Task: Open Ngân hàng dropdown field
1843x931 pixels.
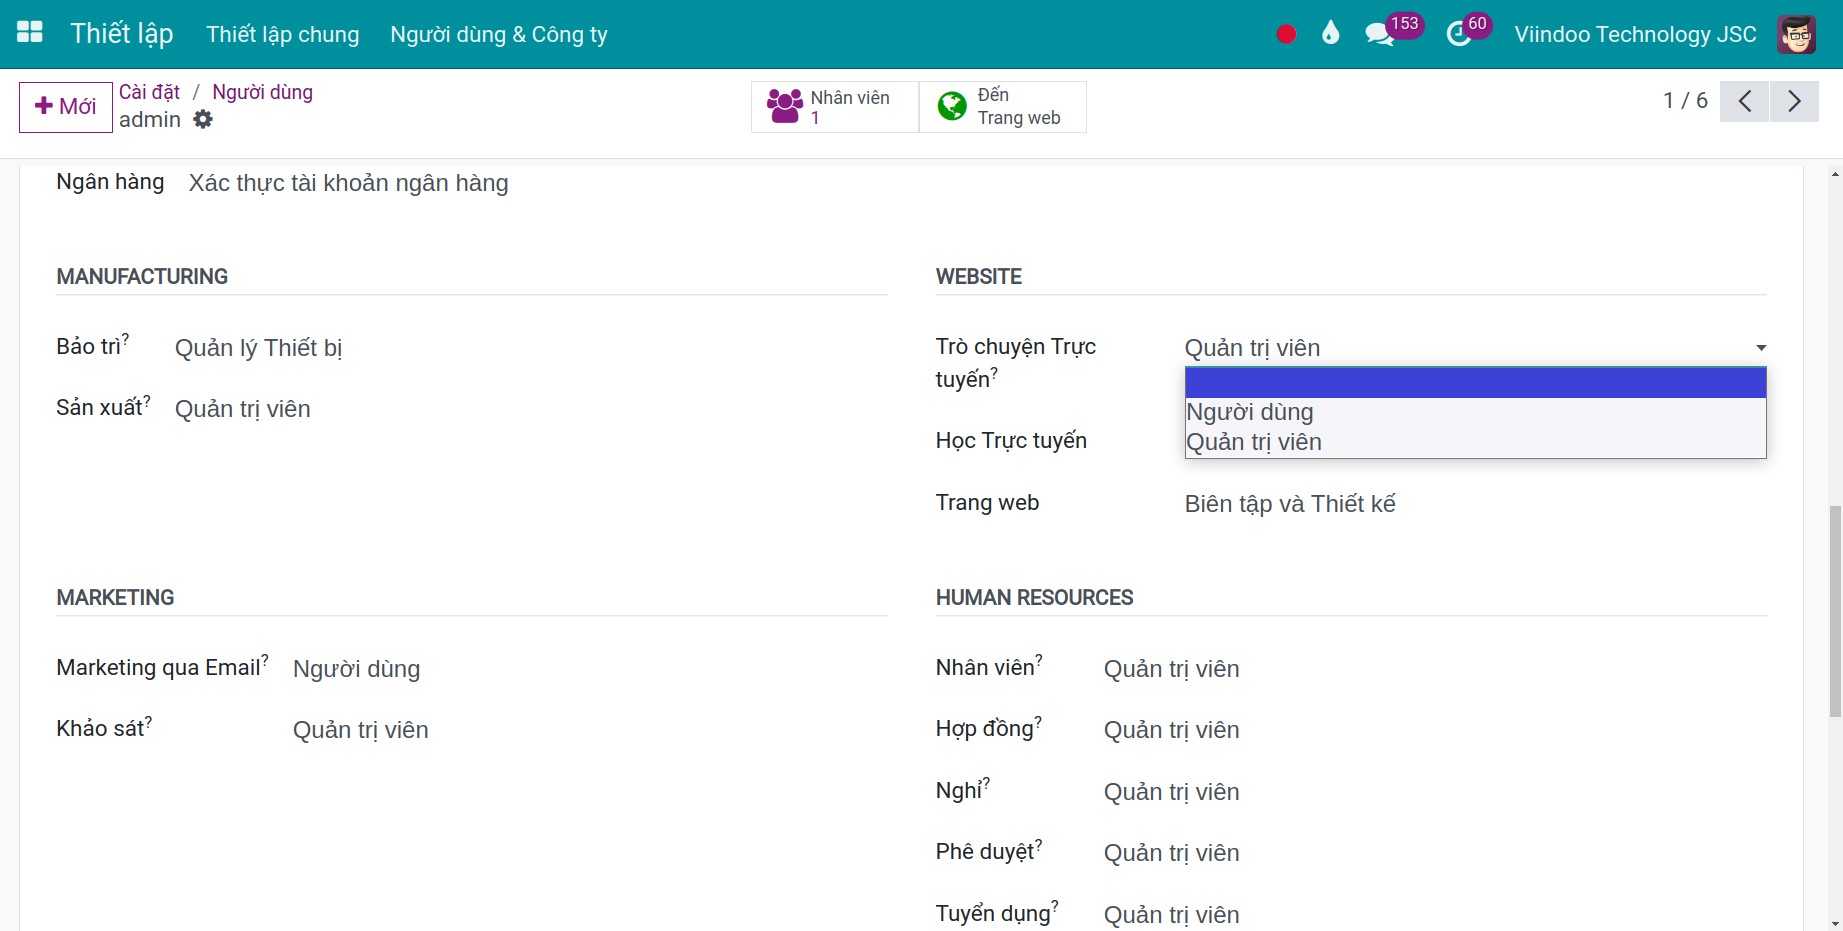Action: click(x=538, y=183)
